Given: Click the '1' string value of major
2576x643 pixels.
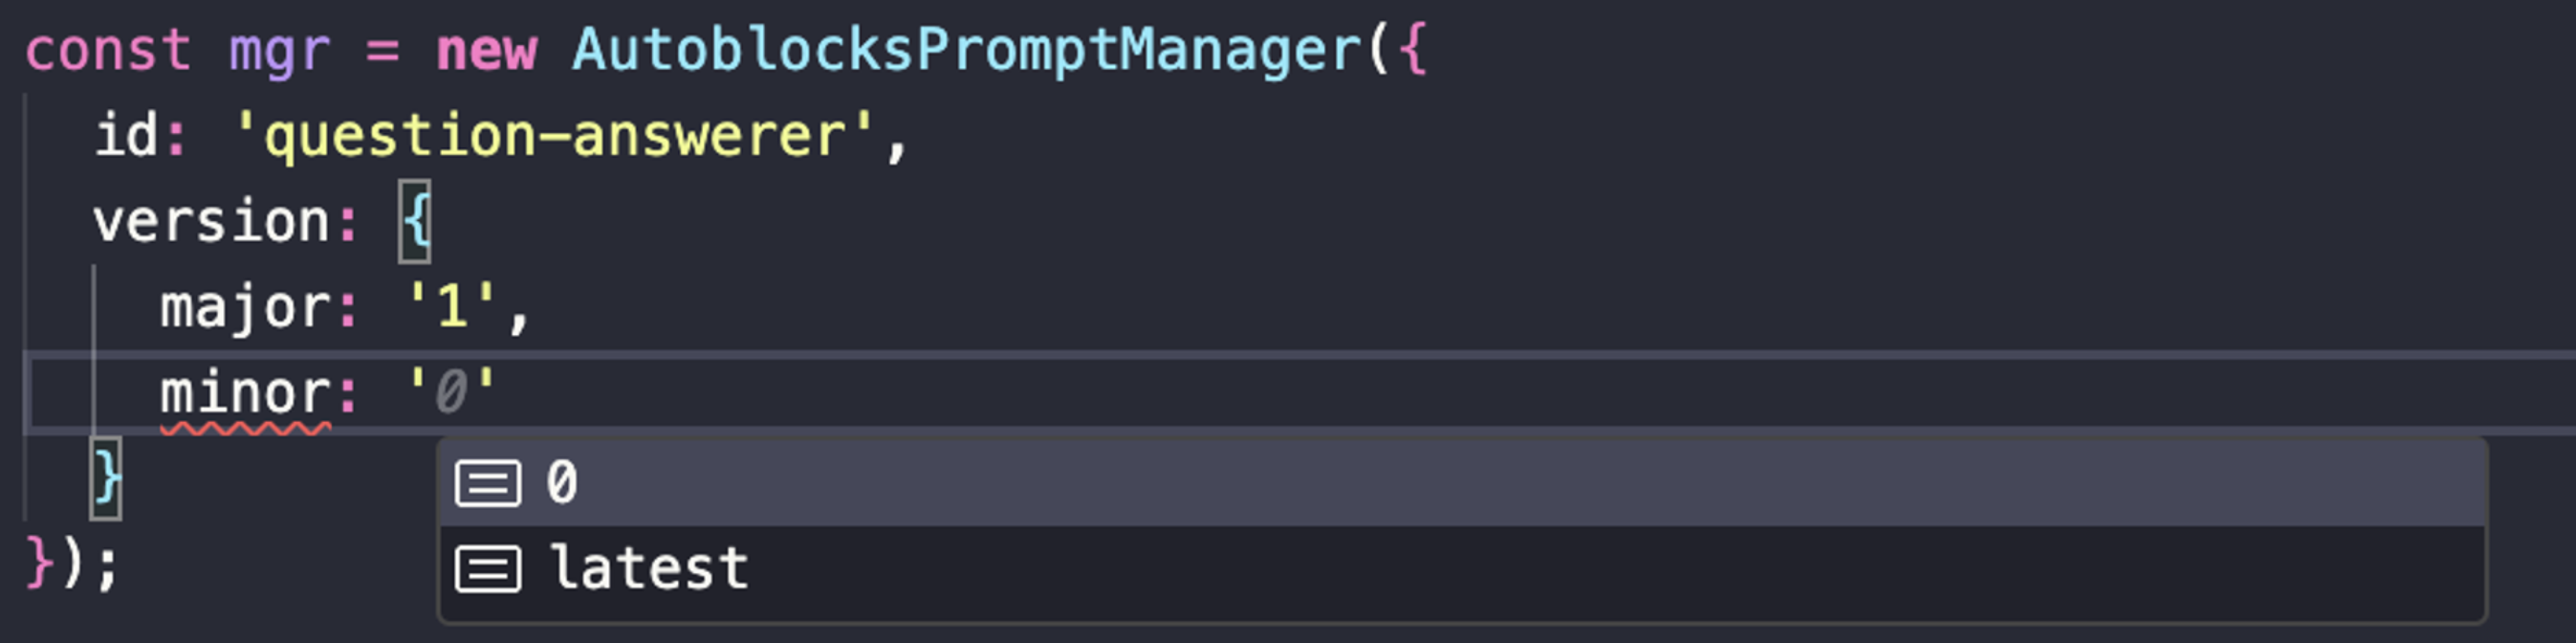Looking at the screenshot, I should pyautogui.click(x=452, y=307).
